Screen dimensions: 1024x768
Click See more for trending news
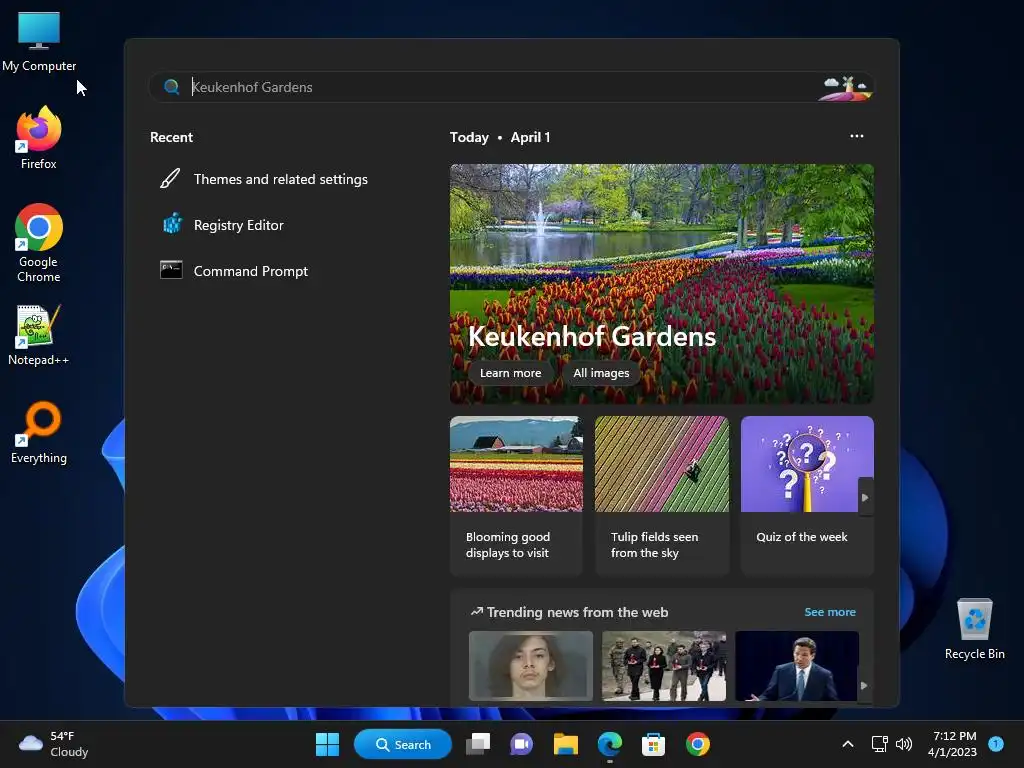(830, 612)
